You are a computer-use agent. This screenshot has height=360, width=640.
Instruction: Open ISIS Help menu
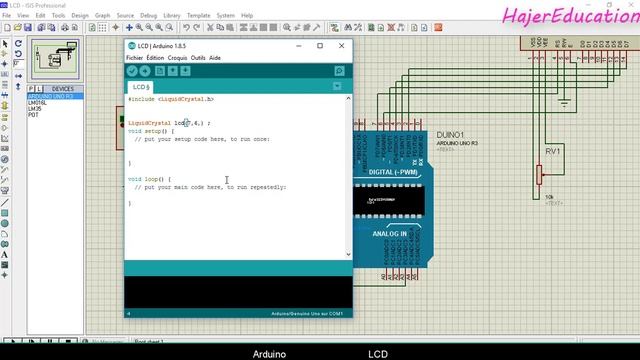(247, 16)
